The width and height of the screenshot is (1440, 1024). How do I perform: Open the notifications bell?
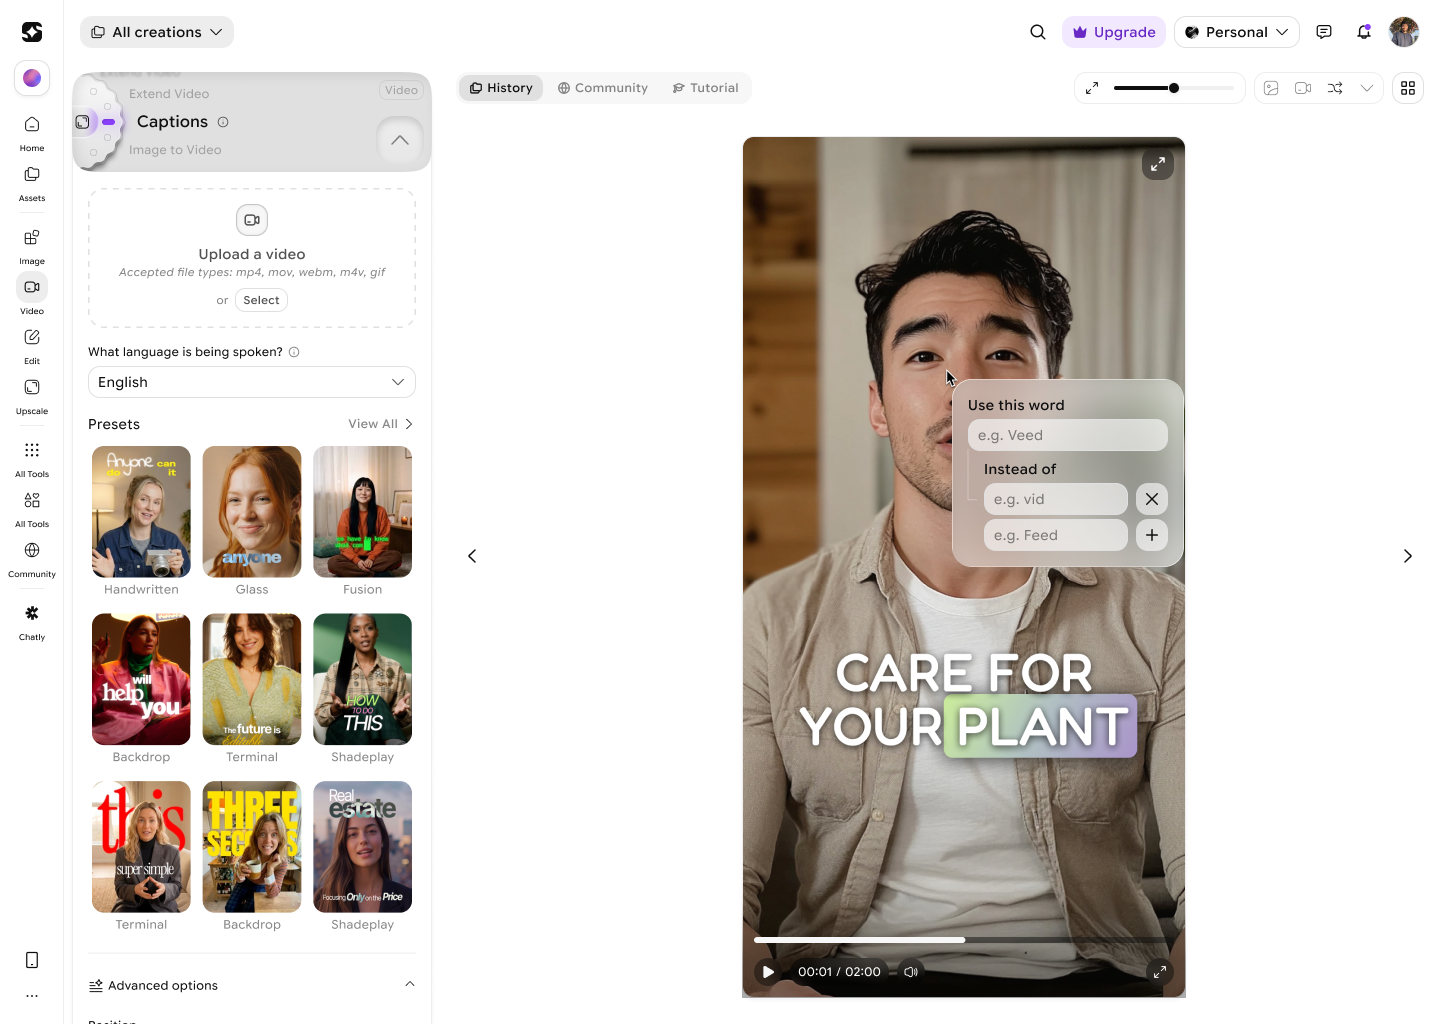[x=1364, y=32]
